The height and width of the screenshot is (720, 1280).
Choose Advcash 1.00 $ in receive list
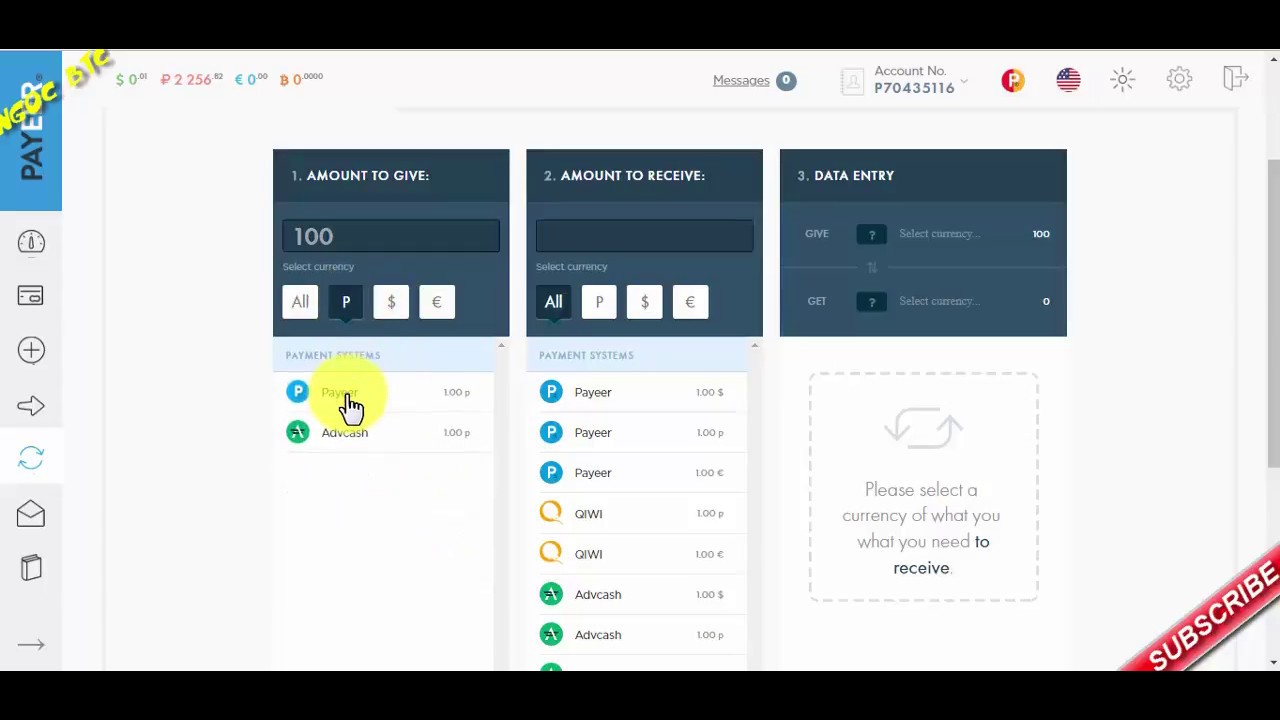[637, 594]
